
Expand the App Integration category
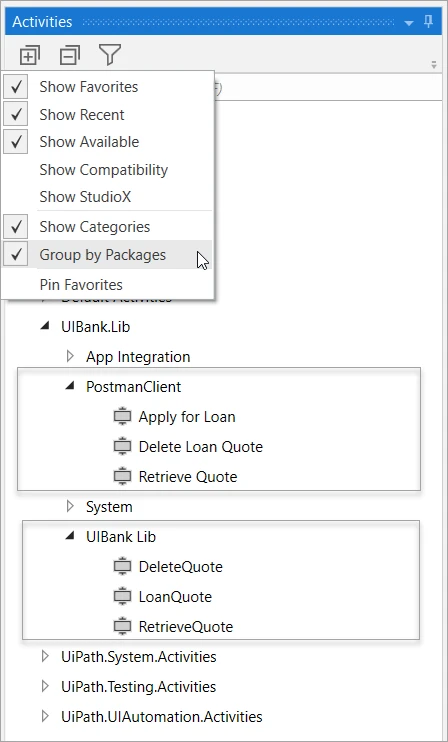pyautogui.click(x=70, y=356)
